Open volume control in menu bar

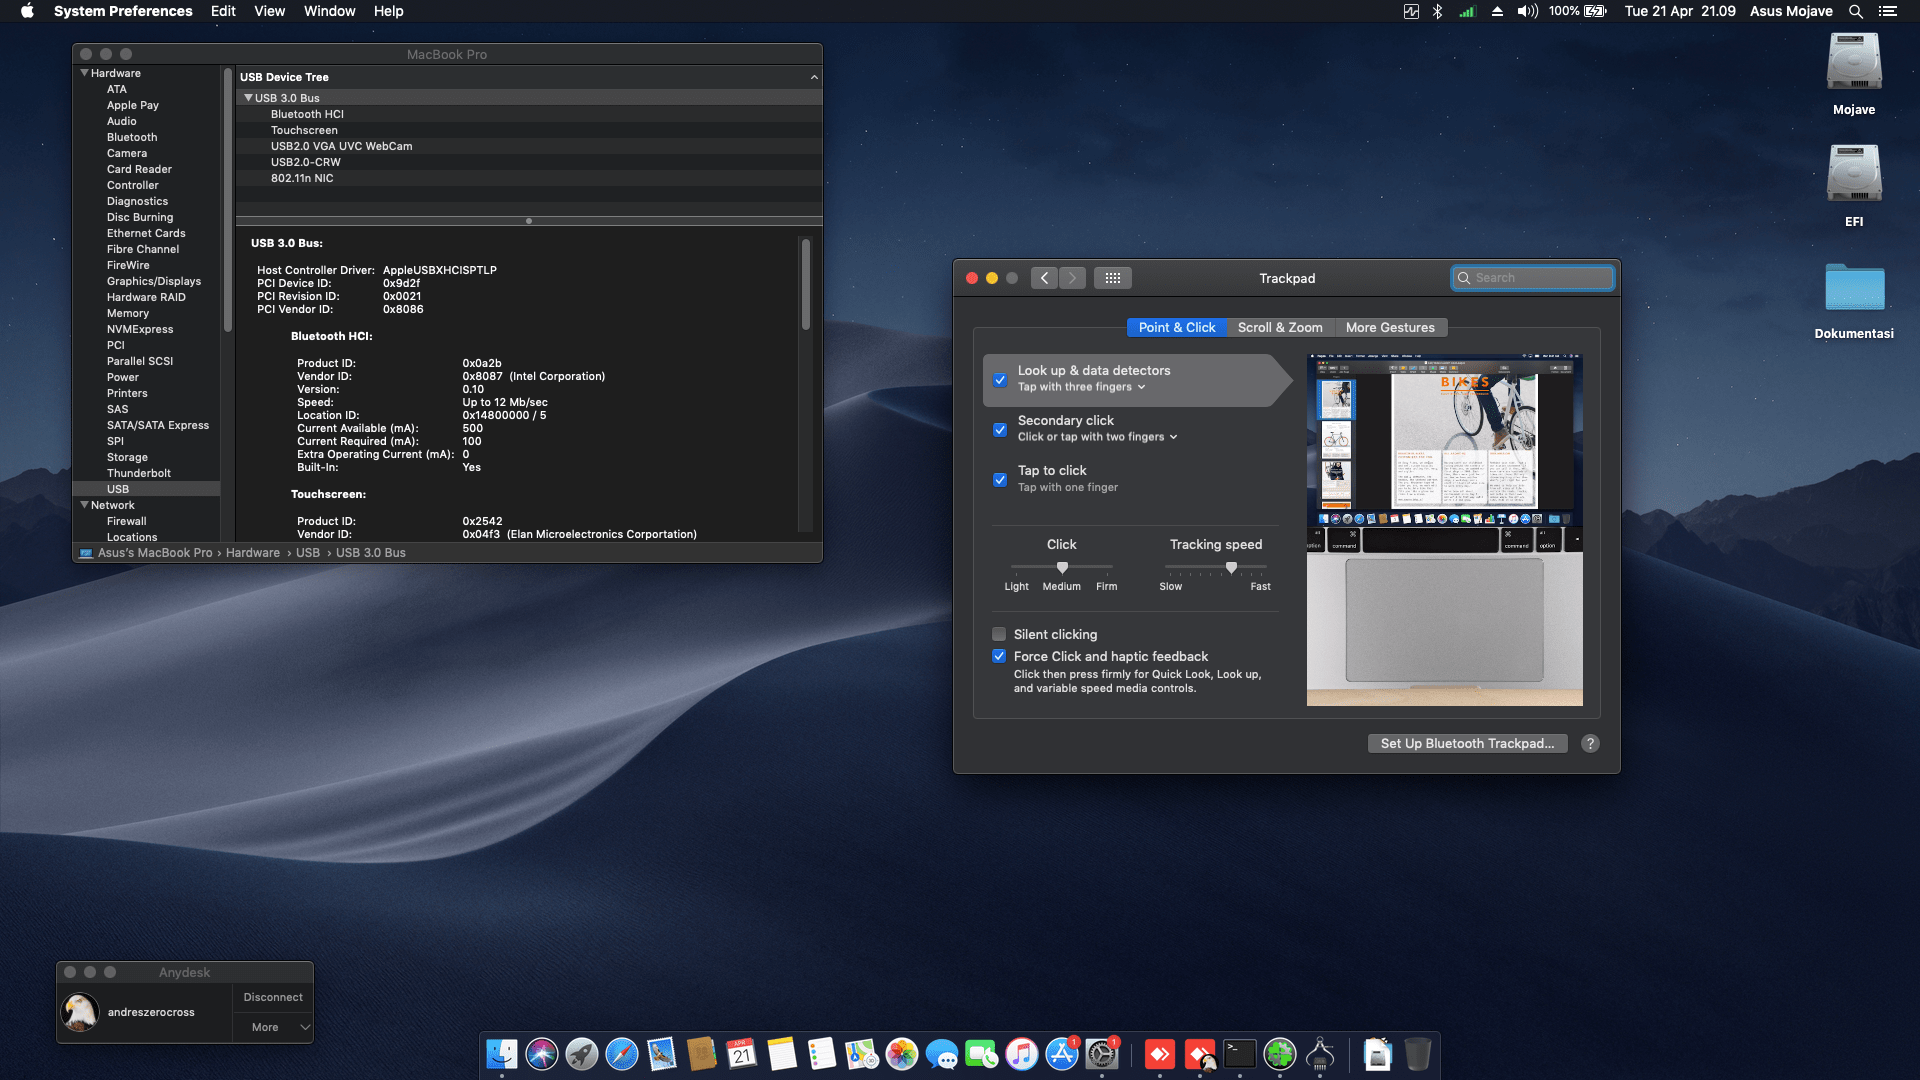pyautogui.click(x=1527, y=11)
